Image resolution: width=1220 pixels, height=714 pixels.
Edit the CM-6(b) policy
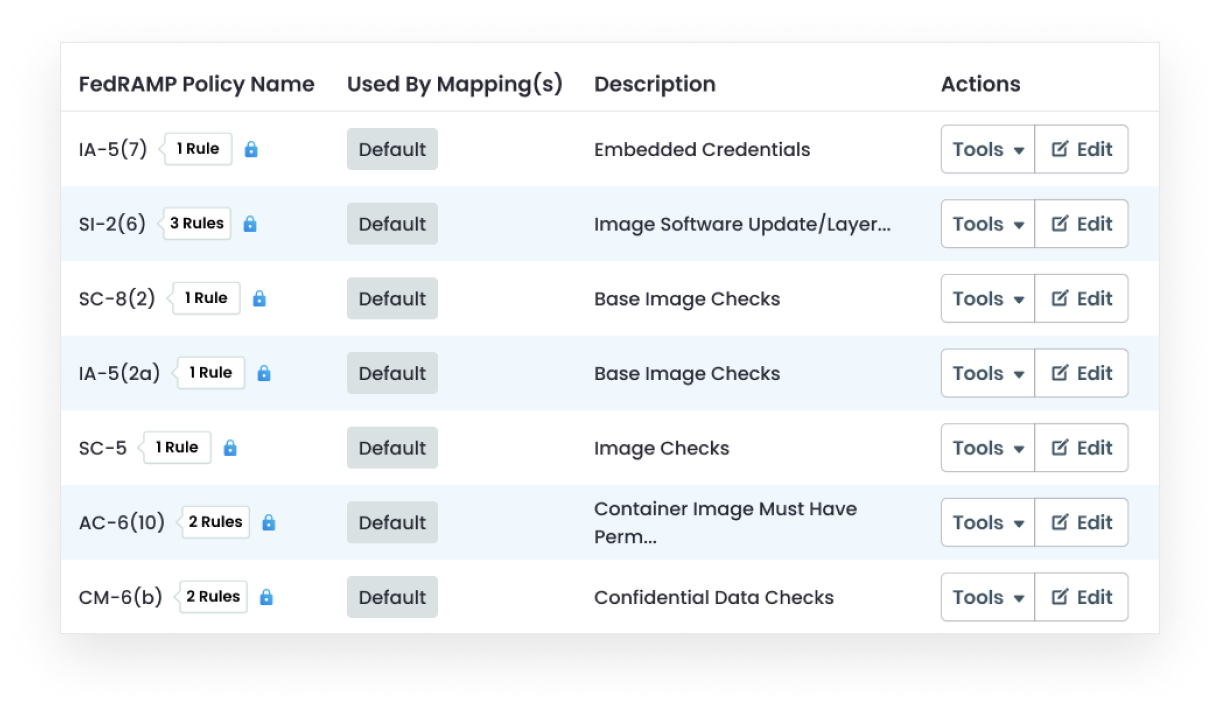pyautogui.click(x=1082, y=597)
